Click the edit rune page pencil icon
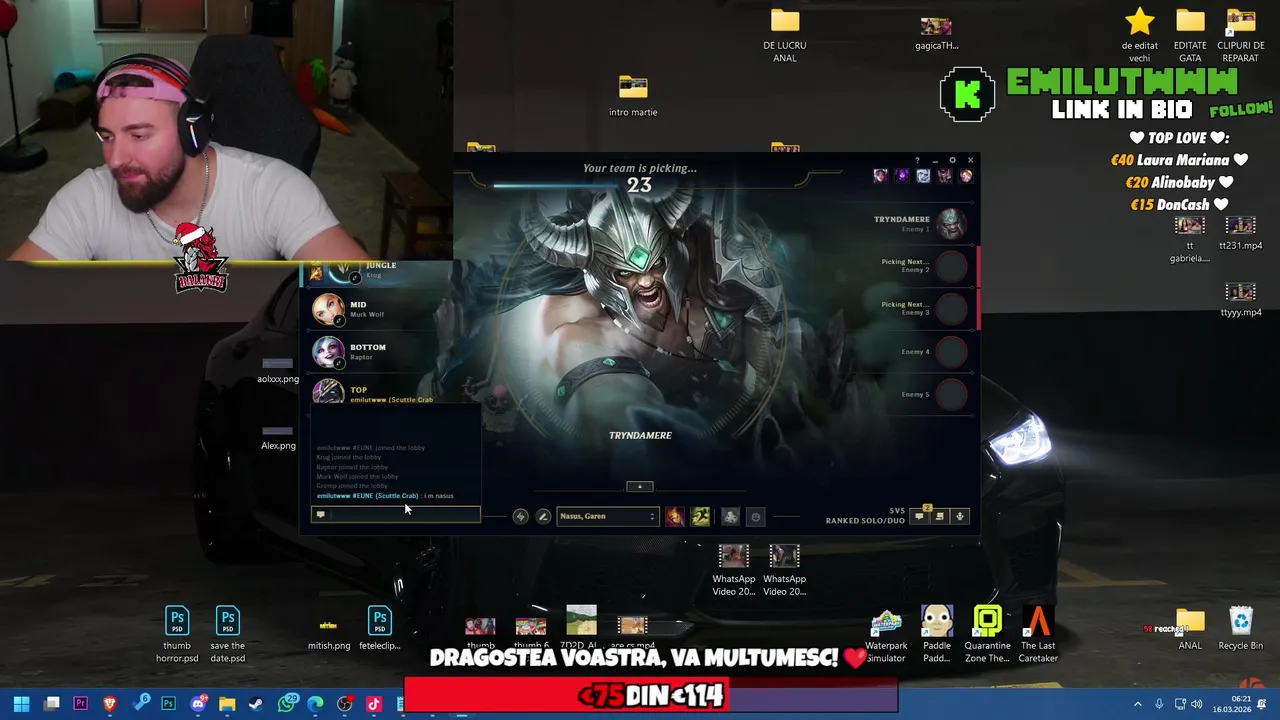The width and height of the screenshot is (1280, 720). (543, 516)
